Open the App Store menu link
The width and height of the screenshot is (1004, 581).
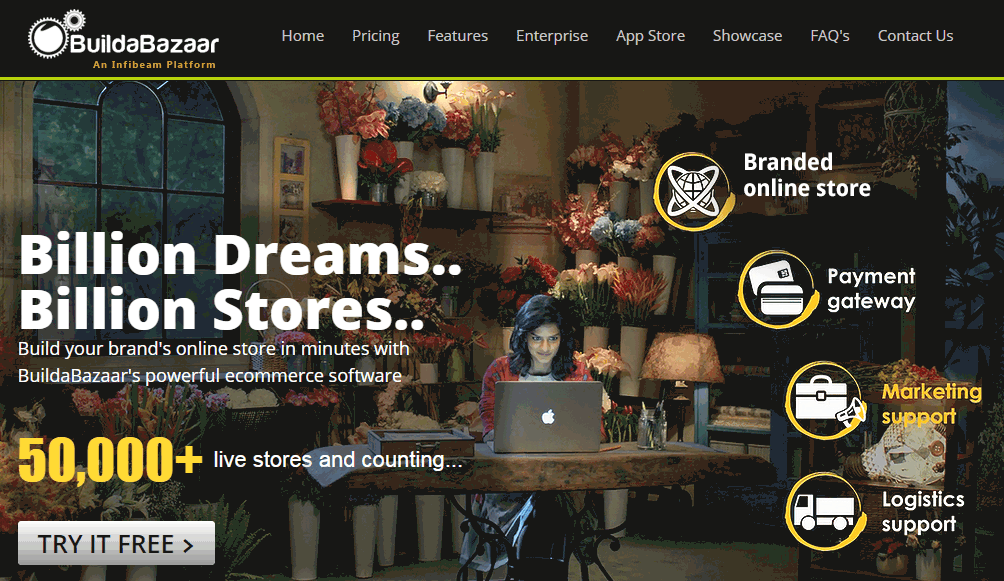click(651, 36)
